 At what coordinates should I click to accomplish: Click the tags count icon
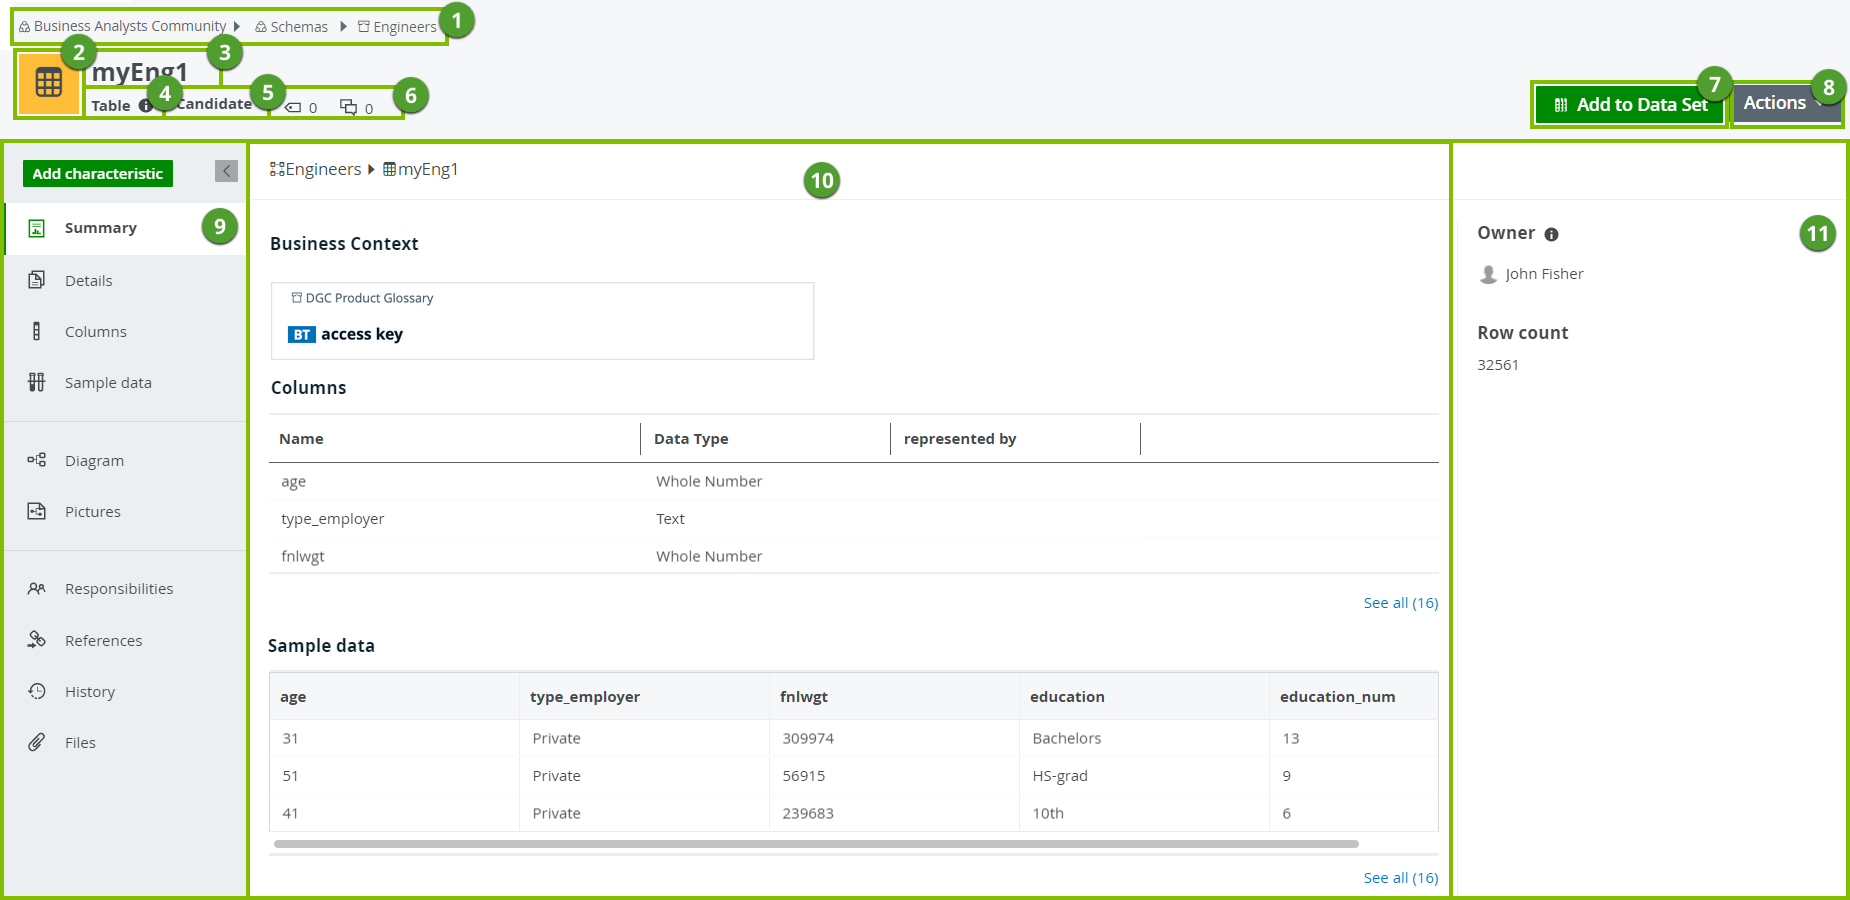(294, 108)
